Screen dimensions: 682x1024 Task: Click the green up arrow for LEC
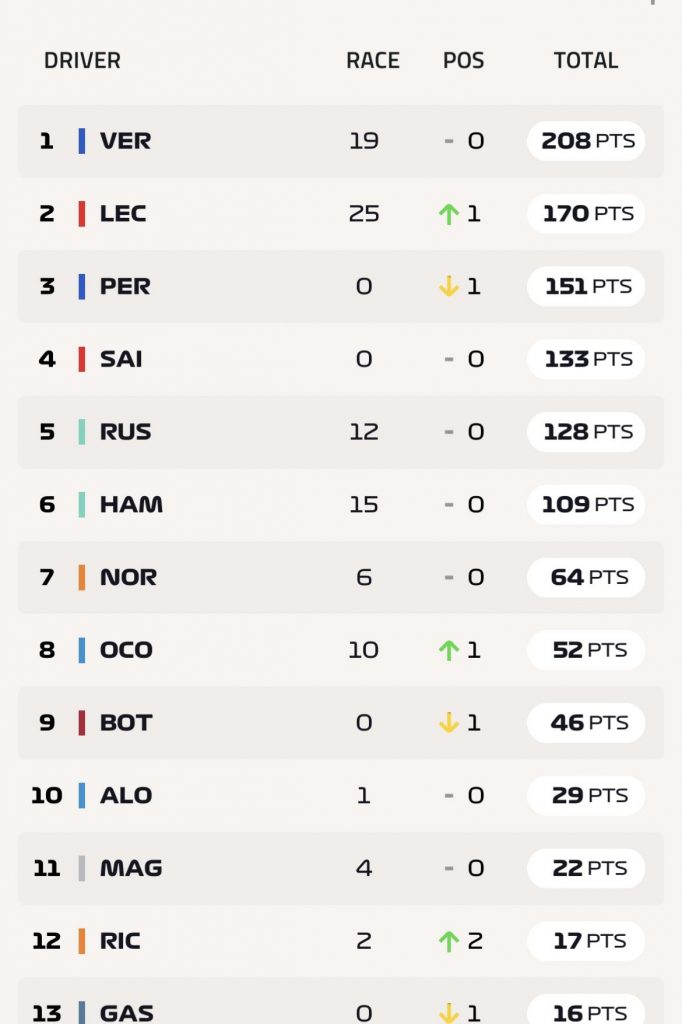click(448, 214)
